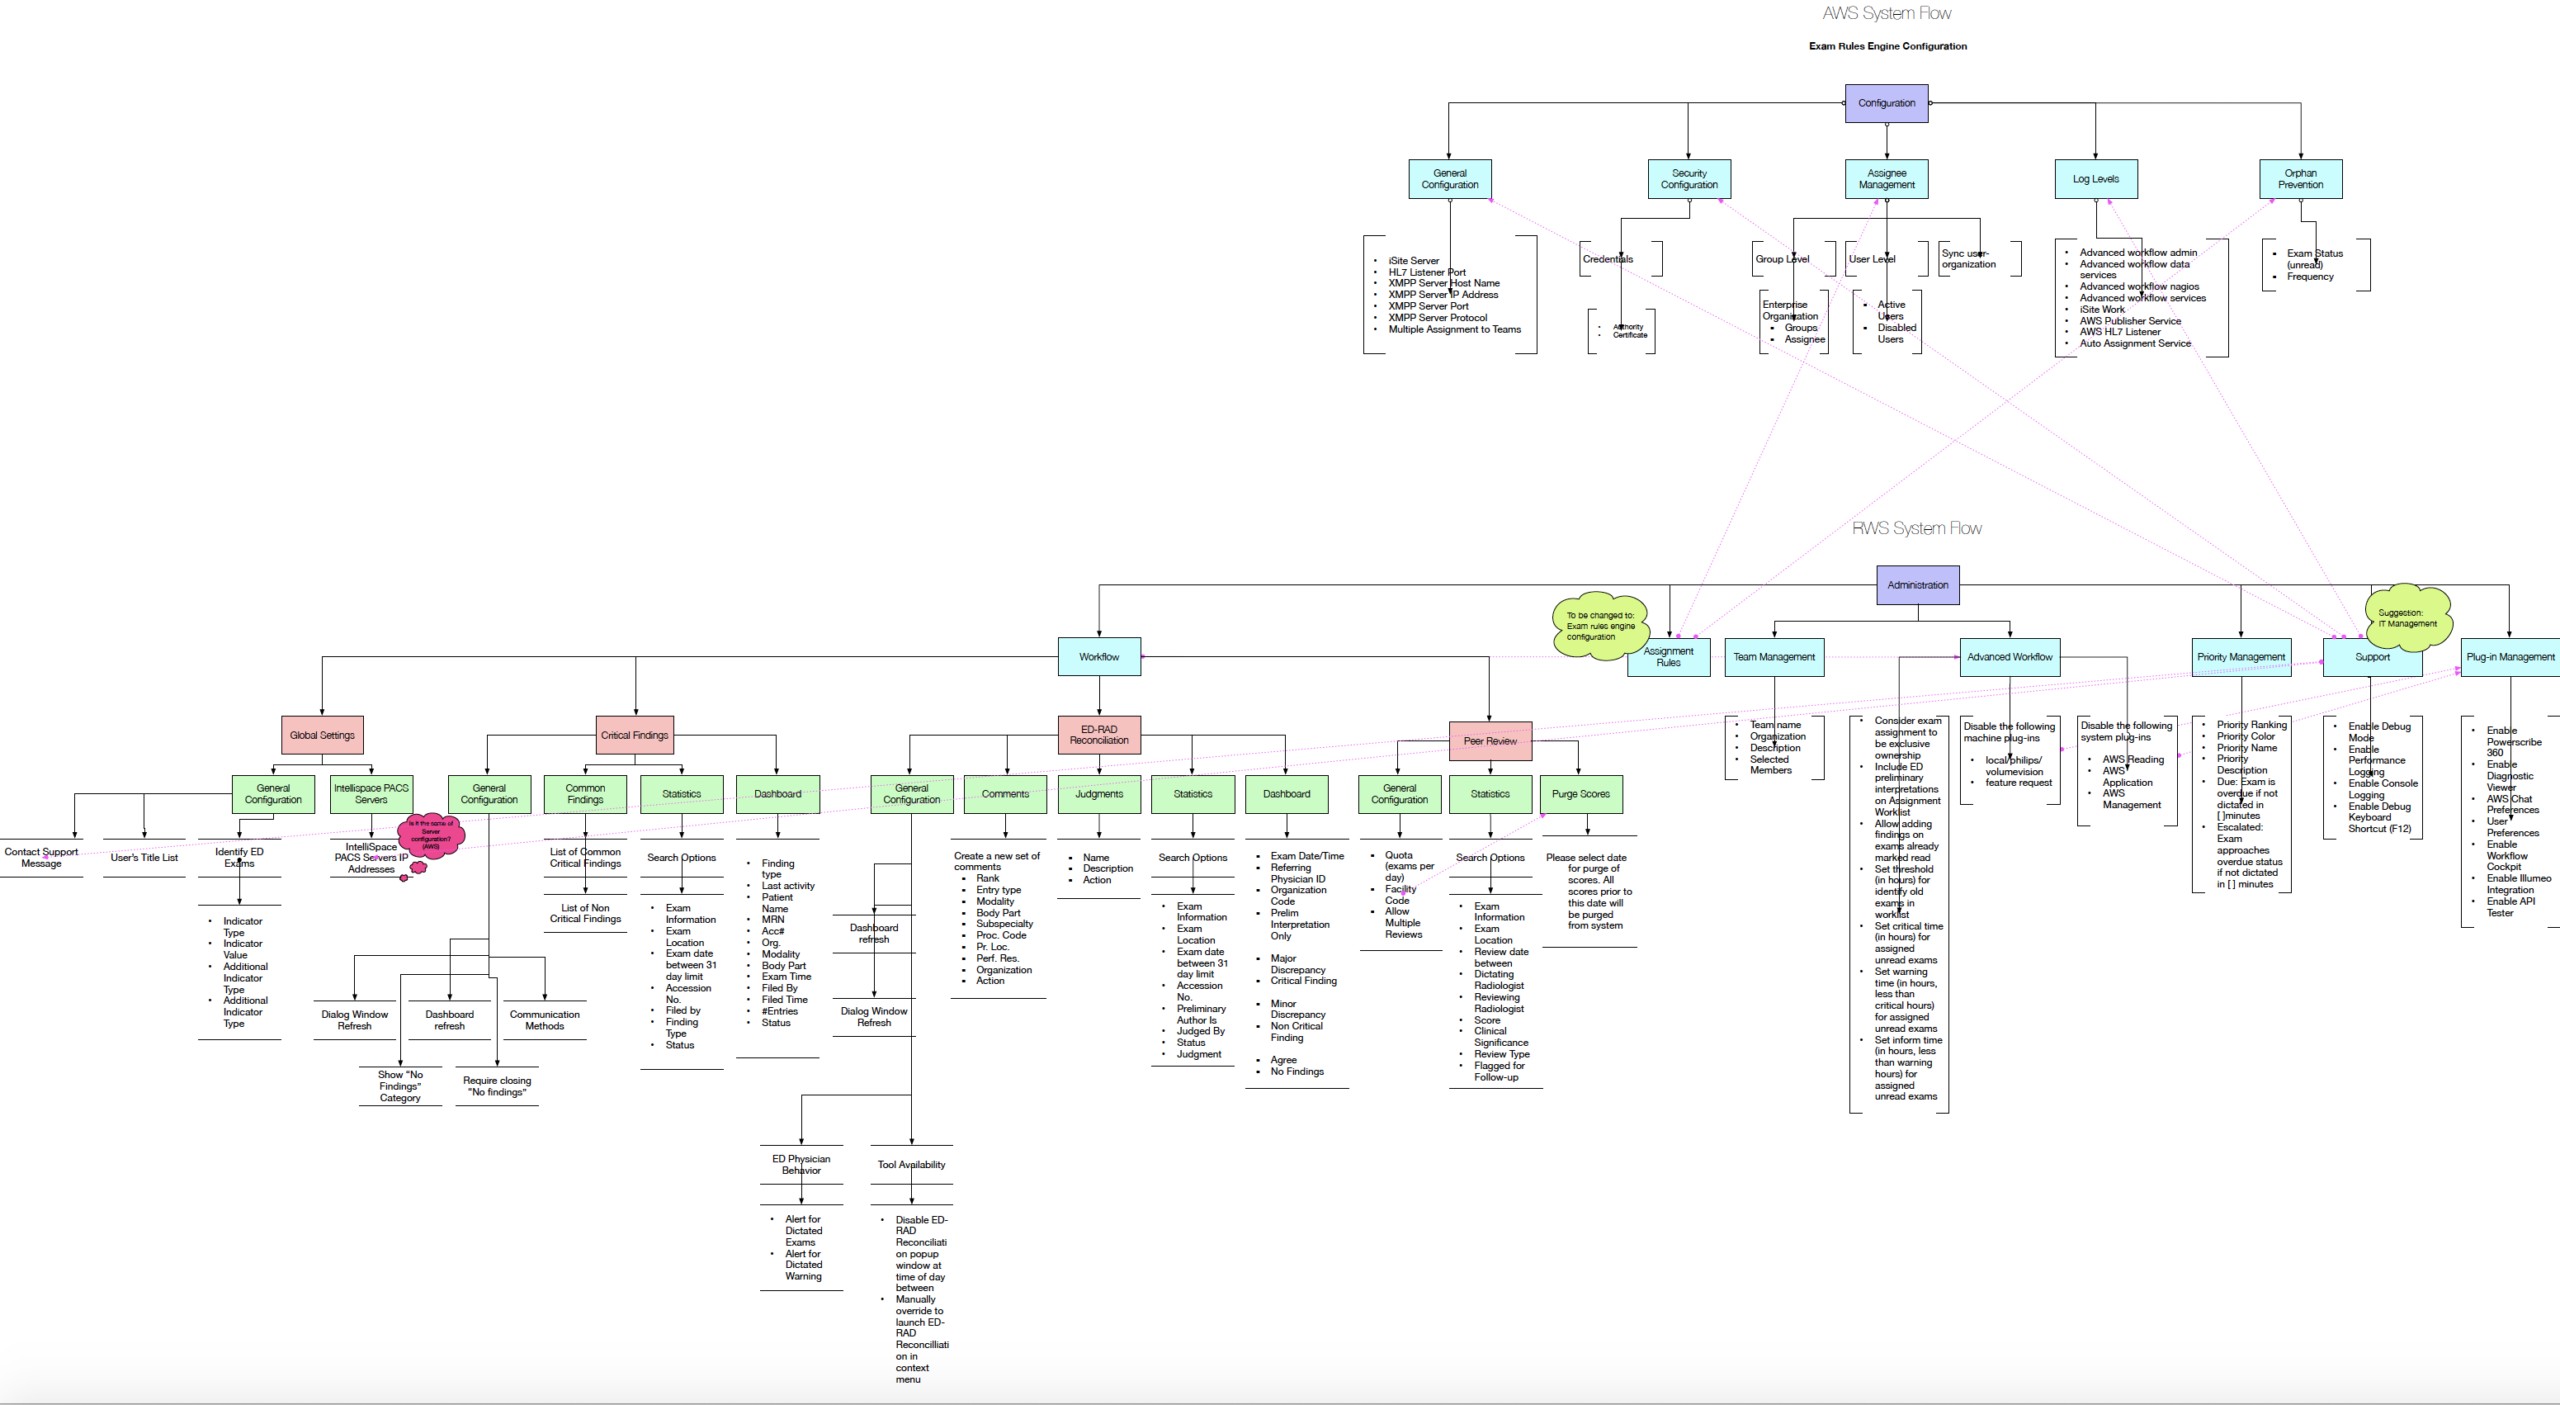
Task: Click the 'IT Management' suggestion cloud note
Action: (x=2407, y=618)
